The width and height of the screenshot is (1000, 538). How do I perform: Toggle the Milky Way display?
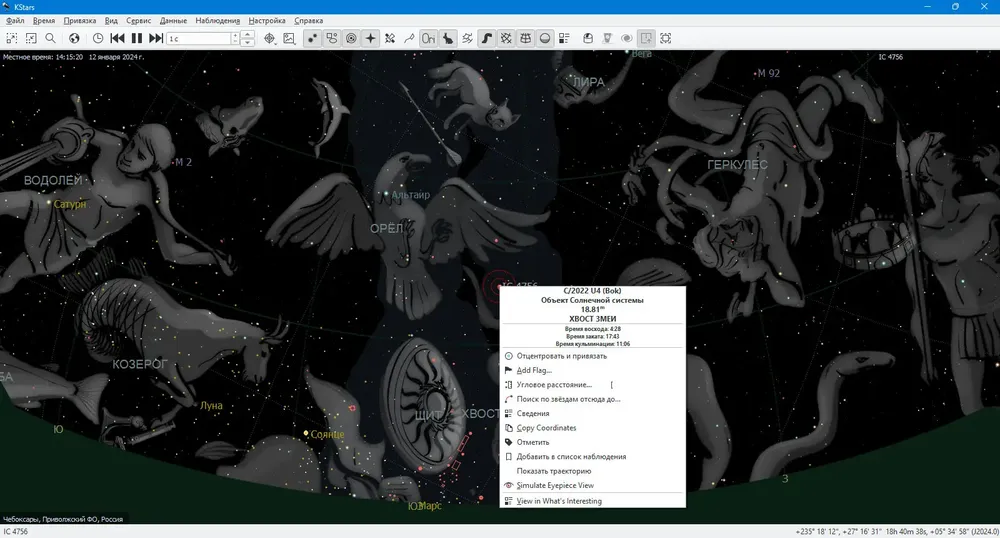point(487,38)
